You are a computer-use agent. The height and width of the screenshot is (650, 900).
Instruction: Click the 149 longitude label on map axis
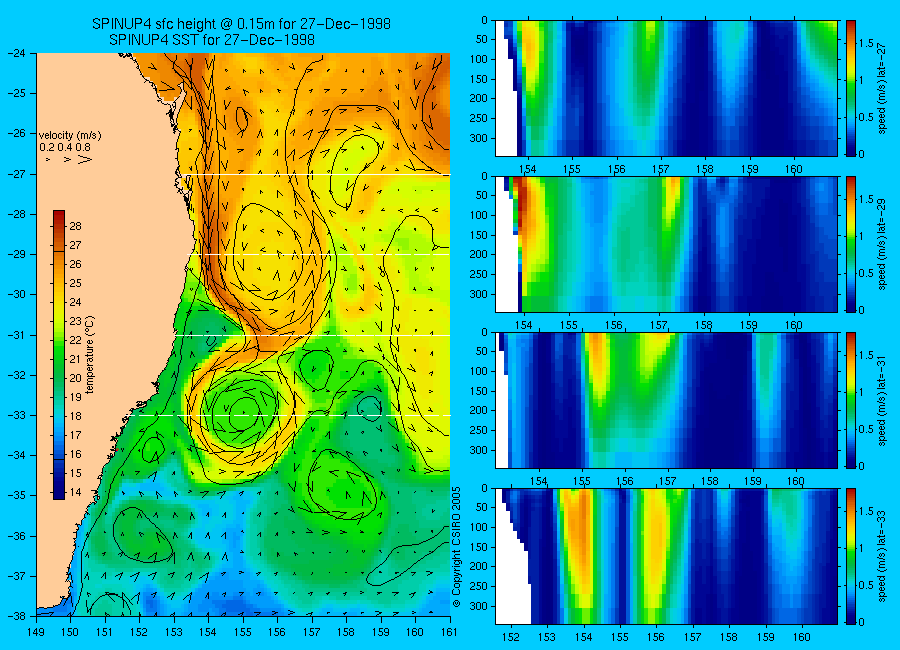tap(36, 632)
